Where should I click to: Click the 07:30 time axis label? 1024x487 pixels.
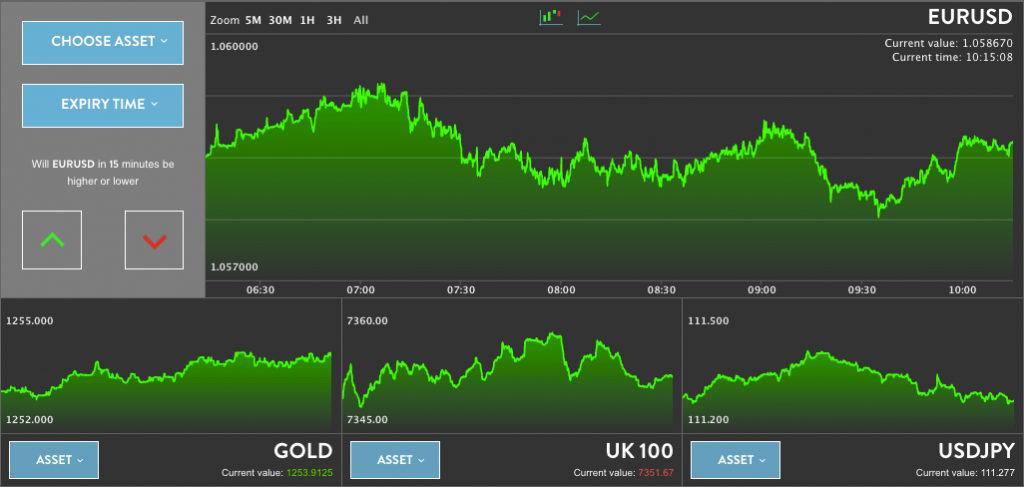tap(460, 290)
